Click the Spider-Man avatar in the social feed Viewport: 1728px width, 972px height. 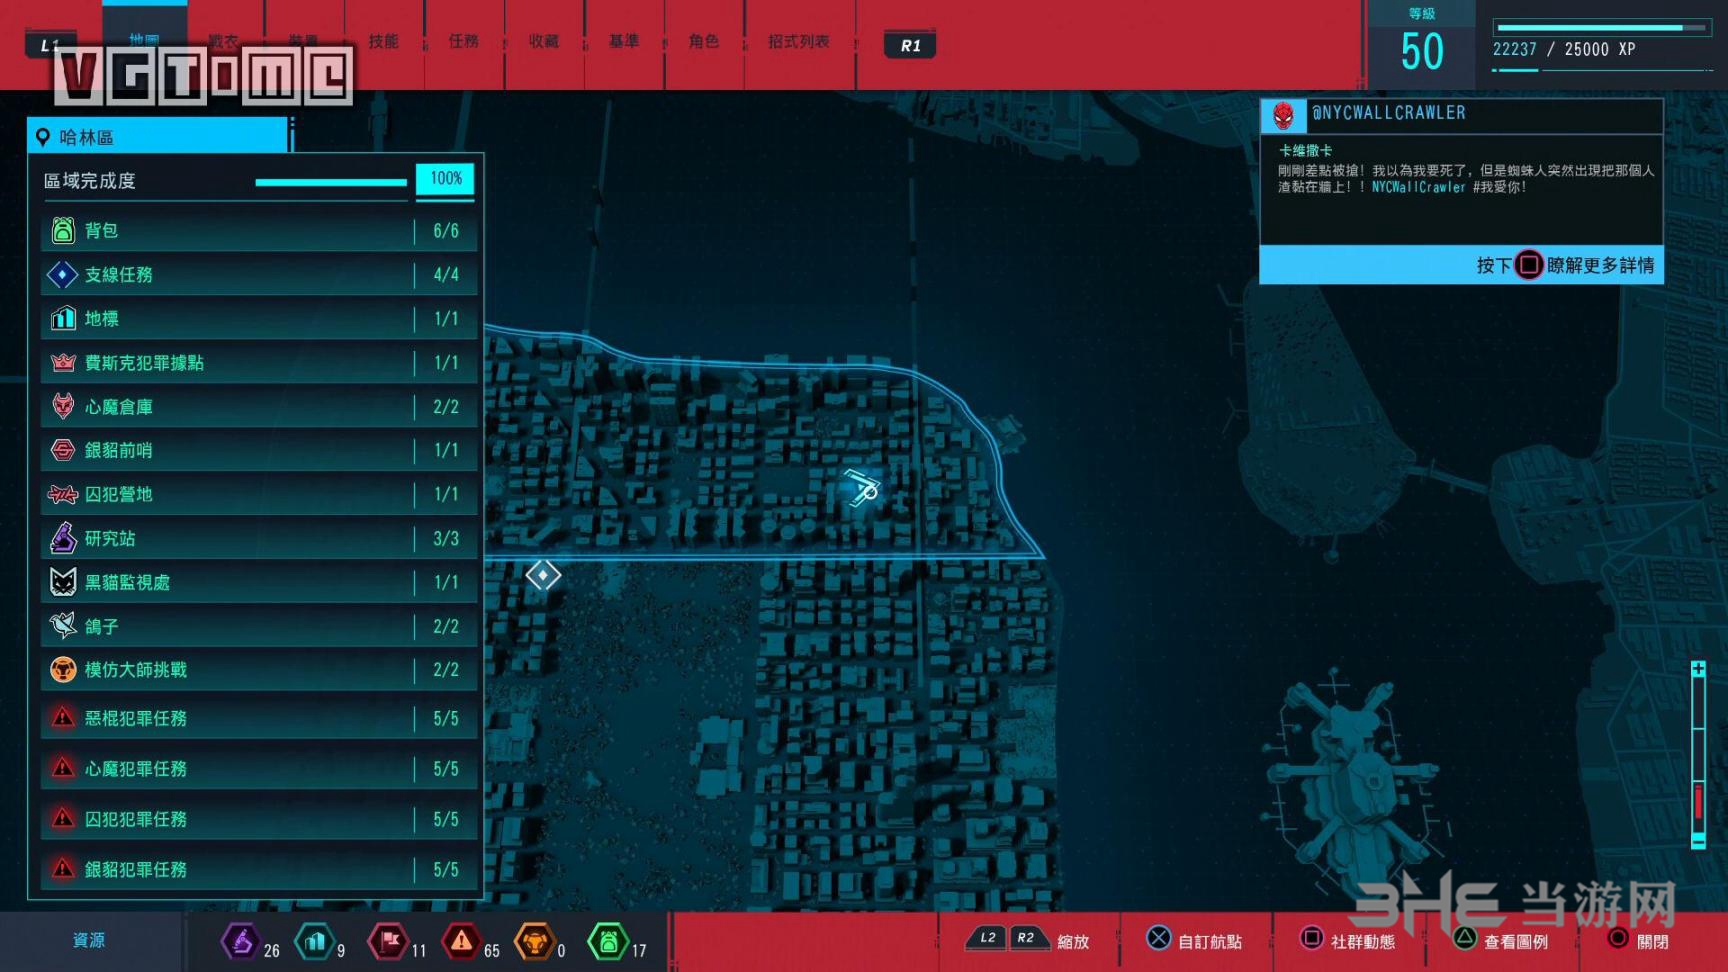(x=1283, y=116)
